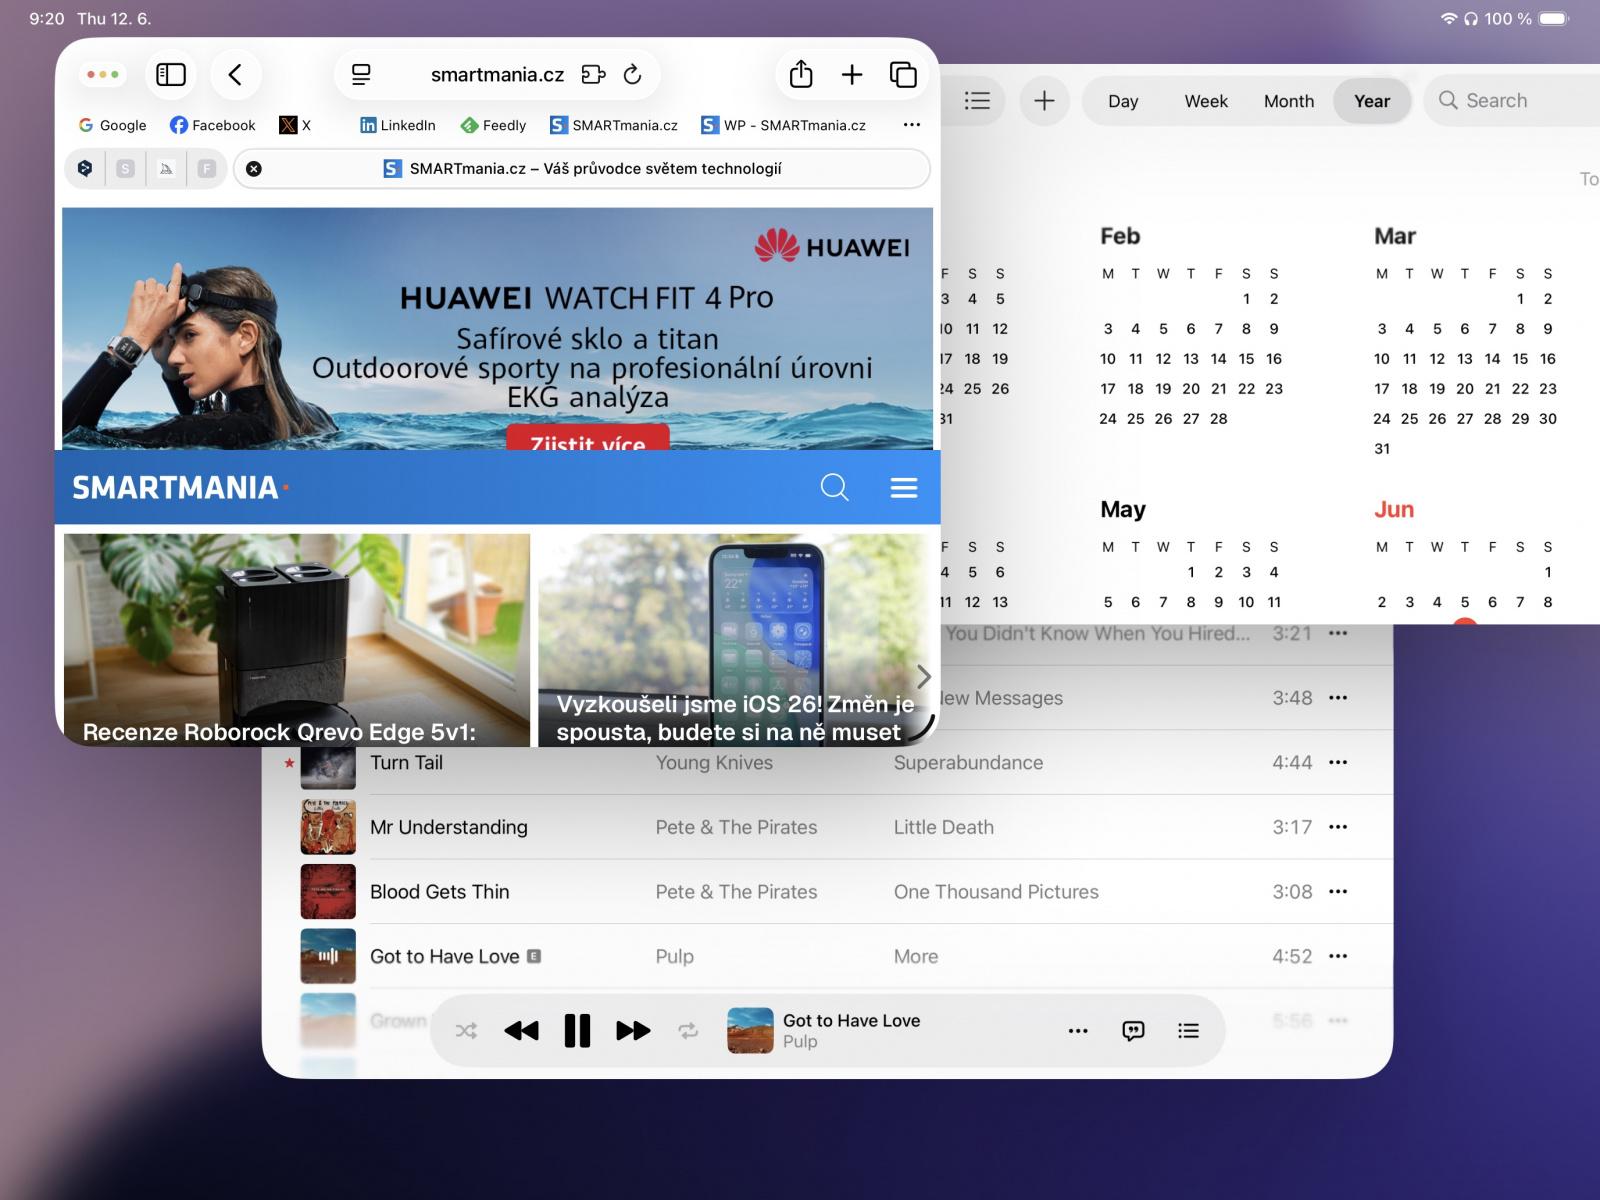
Task: Open options for the New Messages song
Action: point(1338,697)
